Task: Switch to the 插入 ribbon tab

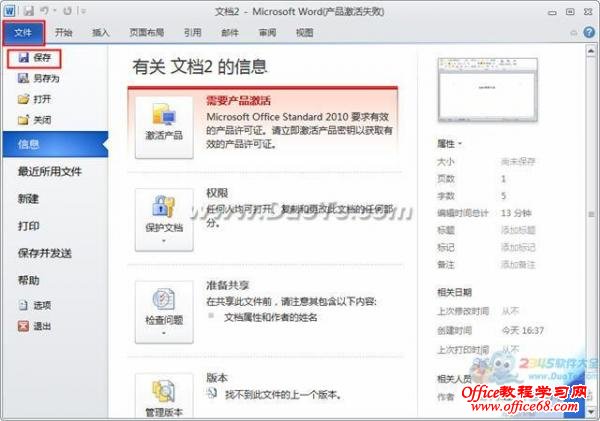Action: coord(101,33)
